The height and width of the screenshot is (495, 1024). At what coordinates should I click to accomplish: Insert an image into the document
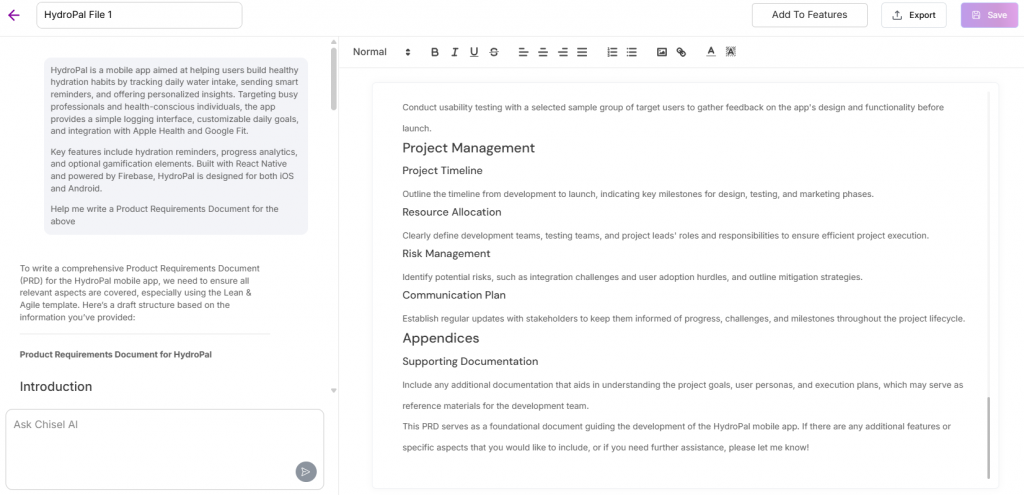point(661,52)
